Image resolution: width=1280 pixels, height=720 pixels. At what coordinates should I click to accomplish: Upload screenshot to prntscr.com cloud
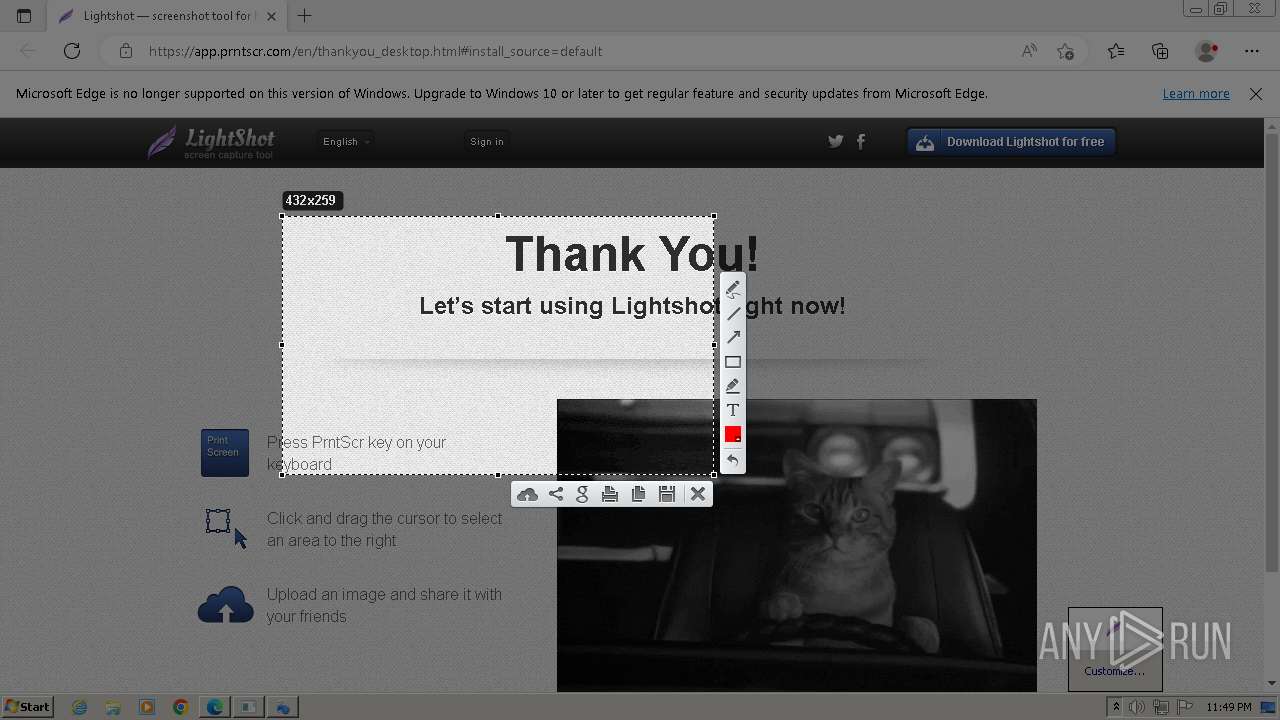pos(527,494)
